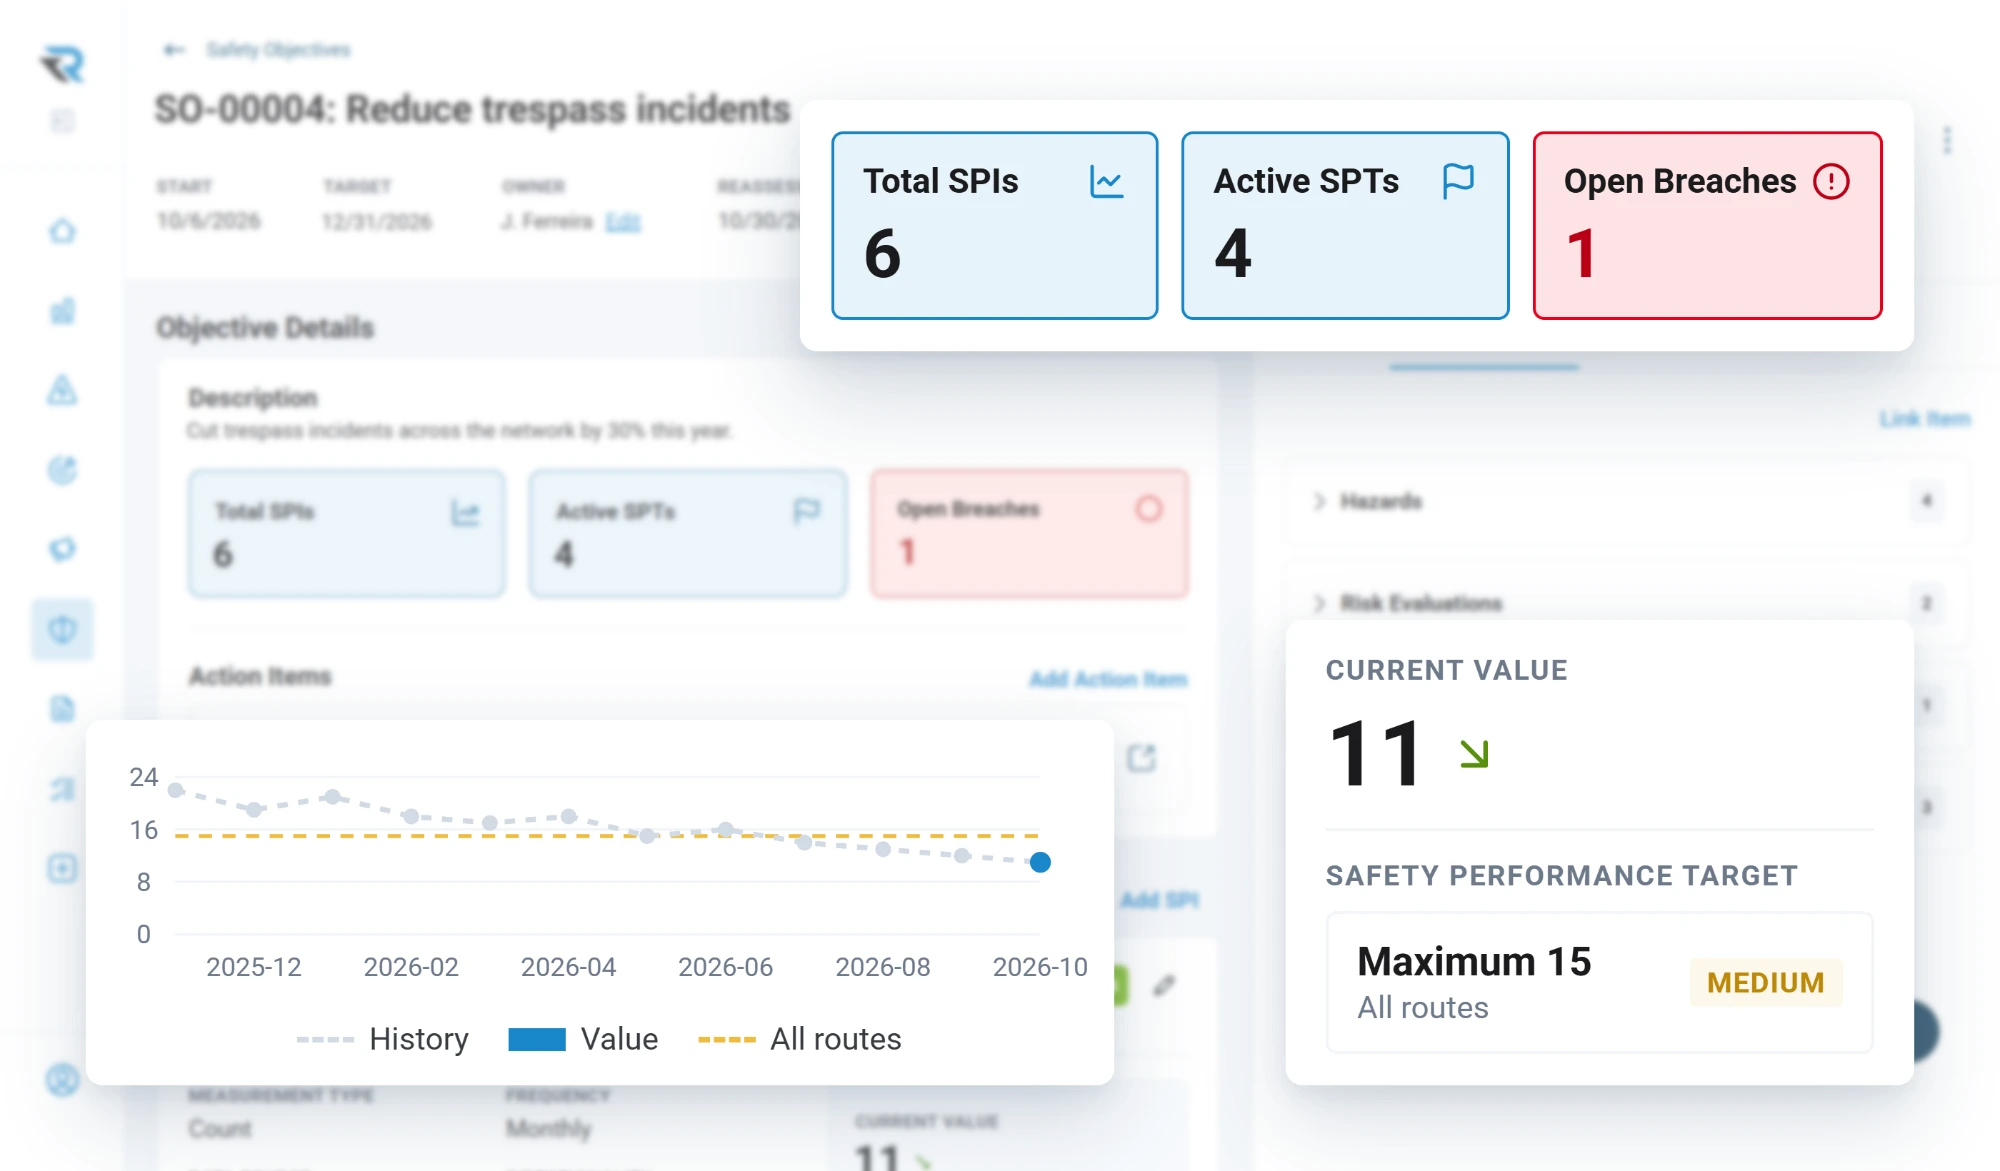
Task: Click the alert icon on Open Breaches card
Action: pos(1831,182)
